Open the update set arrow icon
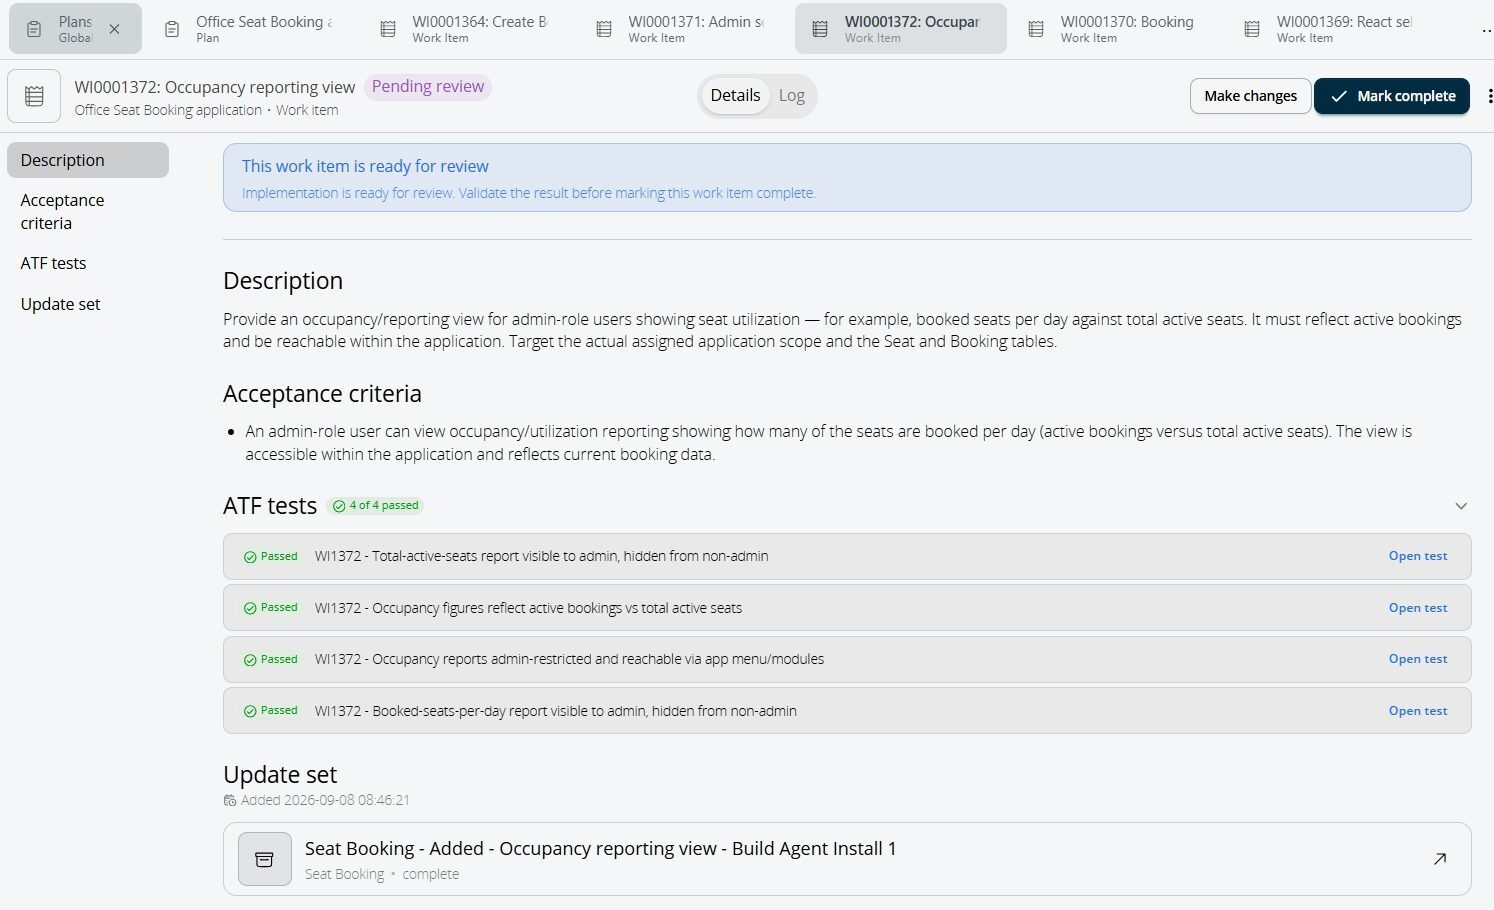The height and width of the screenshot is (910, 1494). coord(1440,859)
